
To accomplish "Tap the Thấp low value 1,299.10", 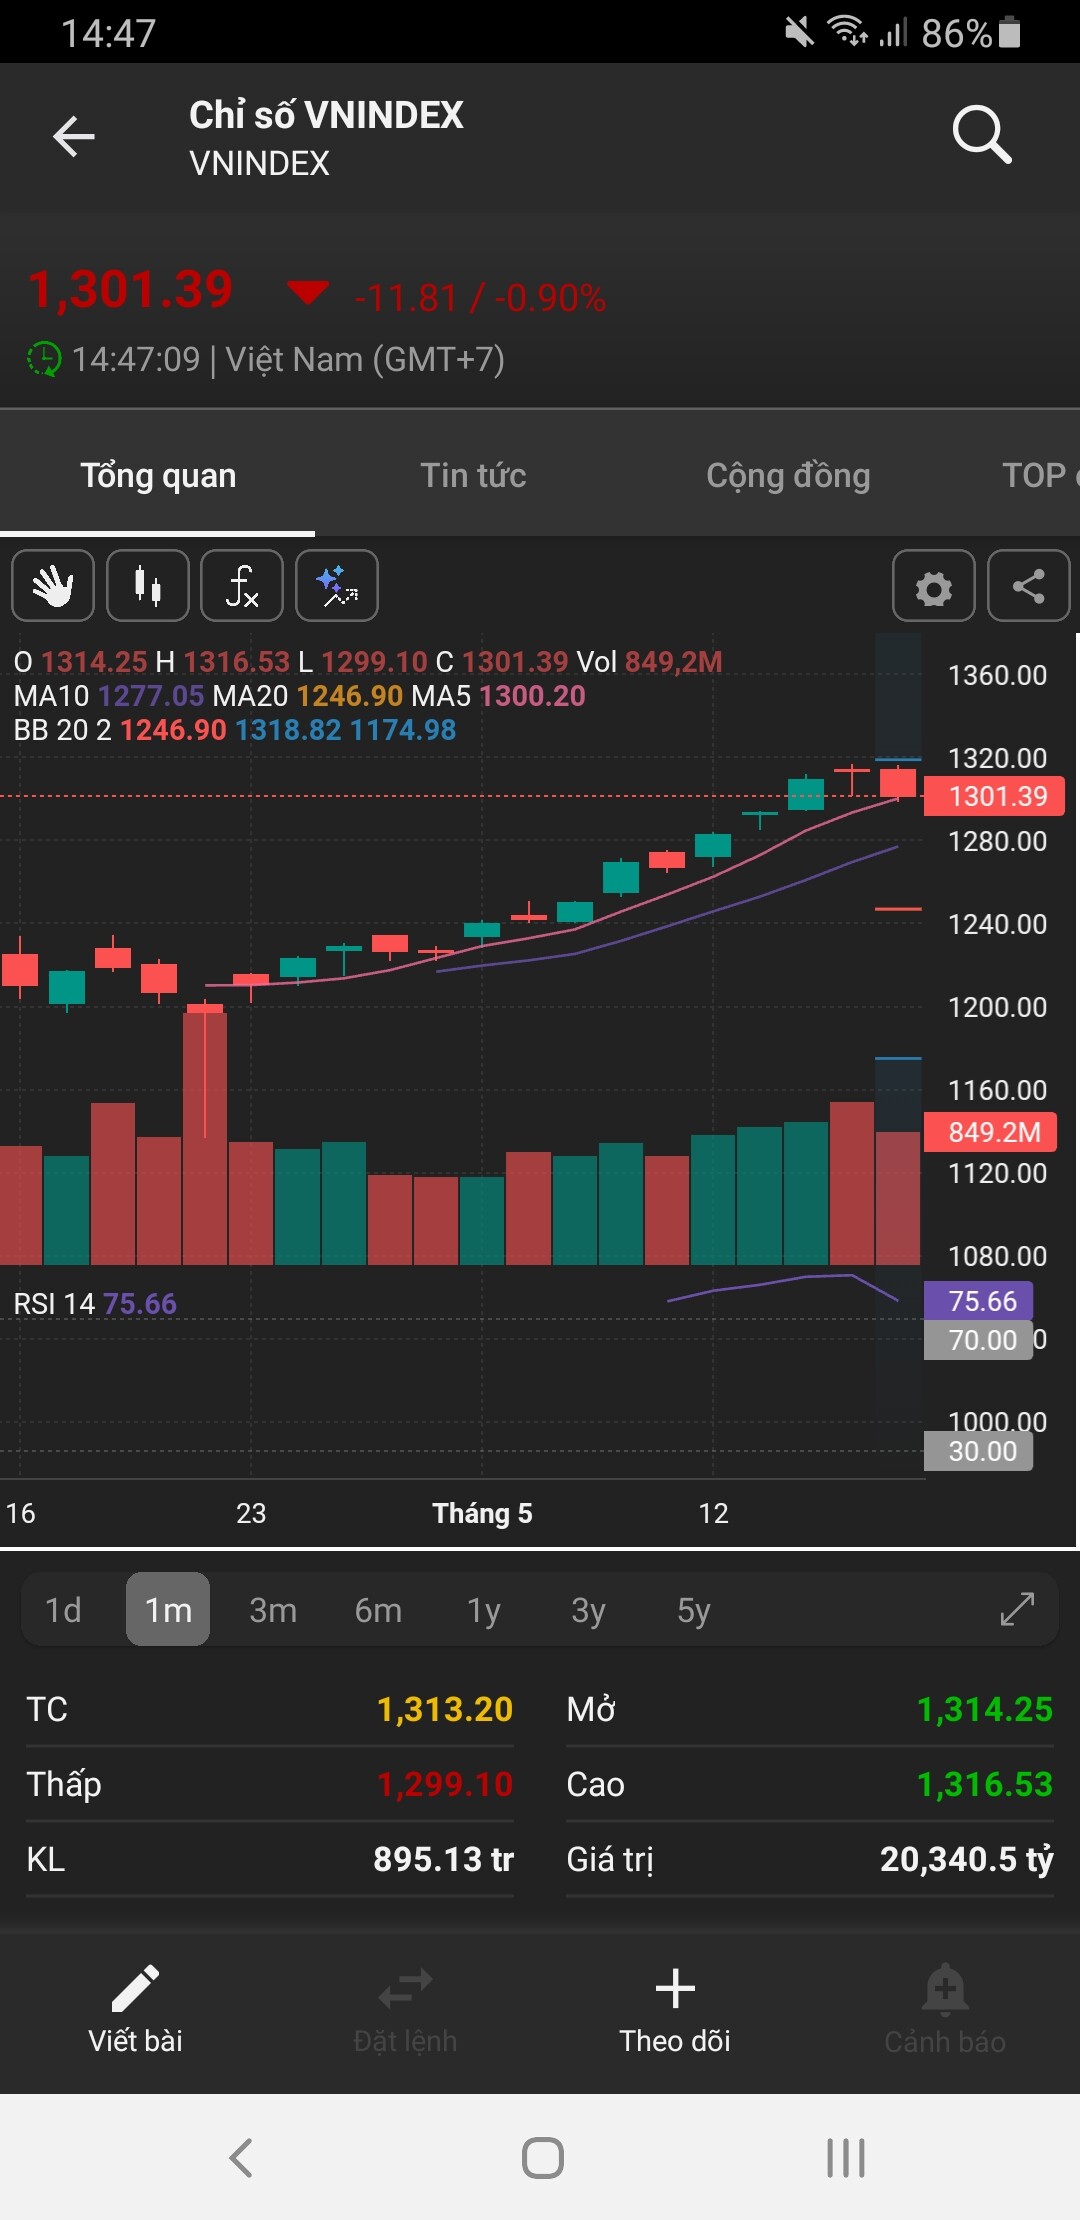I will tap(444, 1784).
